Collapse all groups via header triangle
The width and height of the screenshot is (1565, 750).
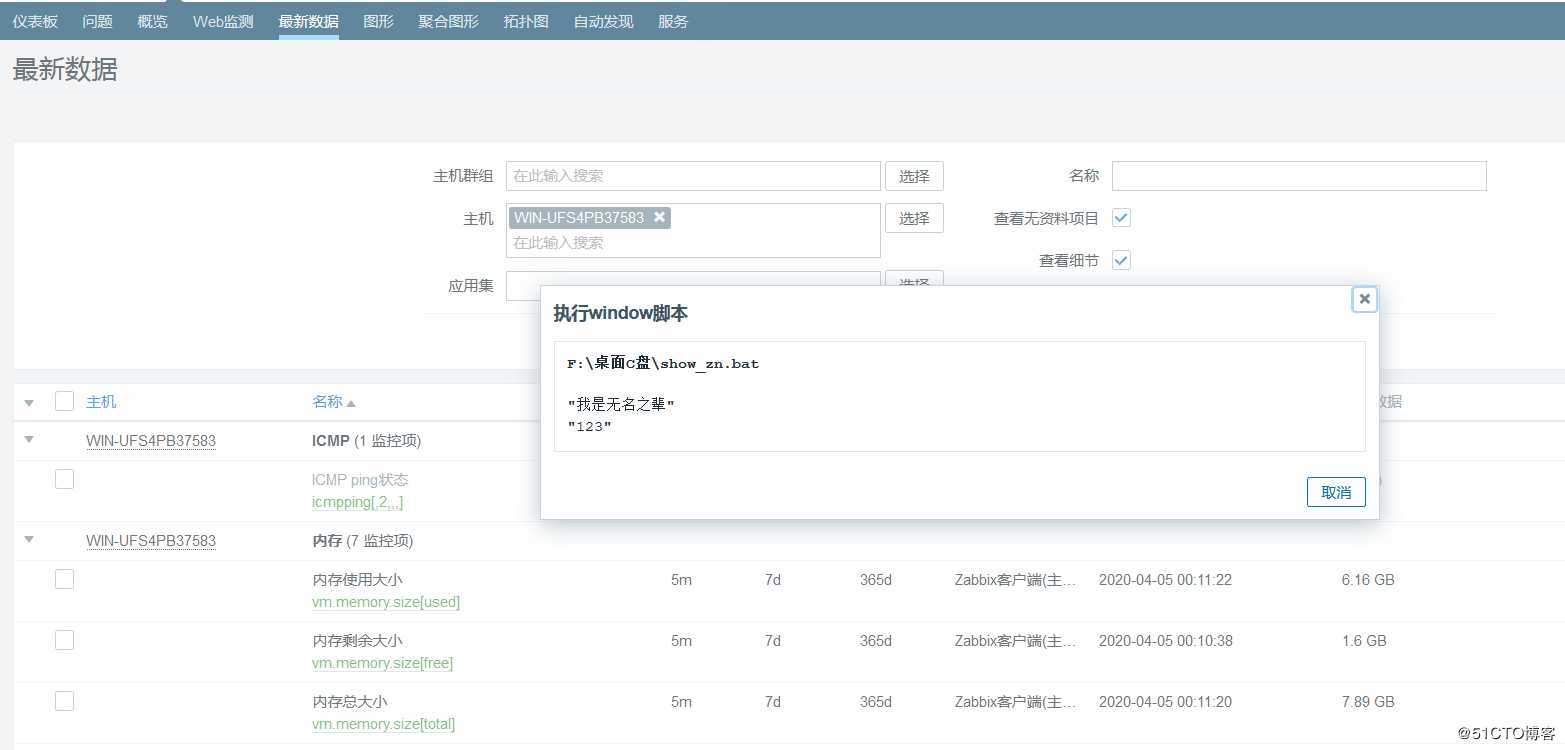29,403
